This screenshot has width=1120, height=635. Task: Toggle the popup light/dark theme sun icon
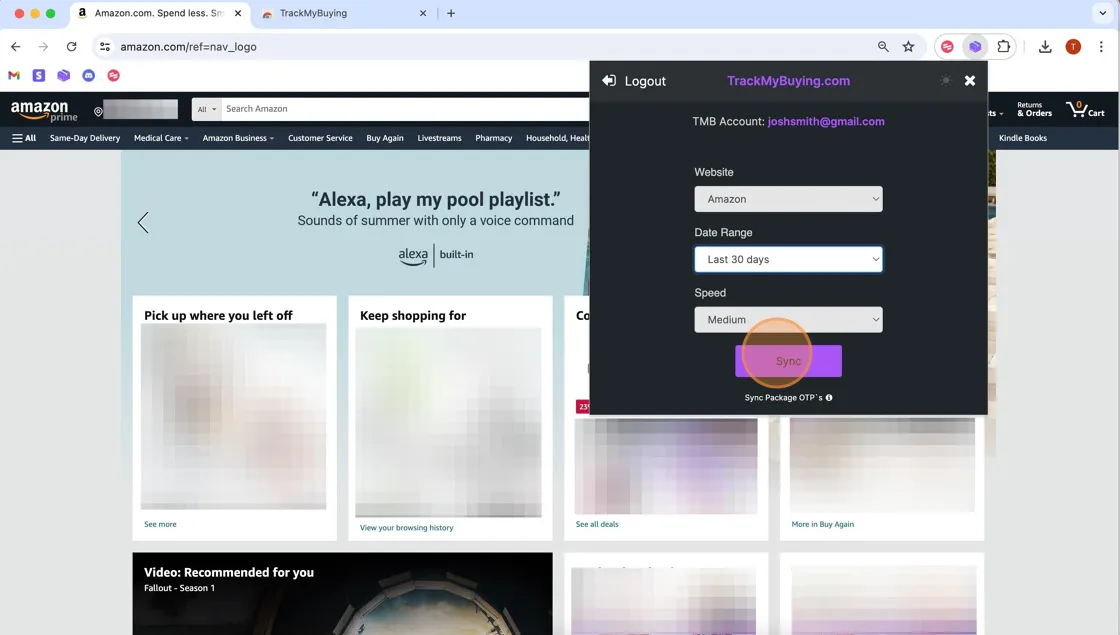tap(946, 81)
